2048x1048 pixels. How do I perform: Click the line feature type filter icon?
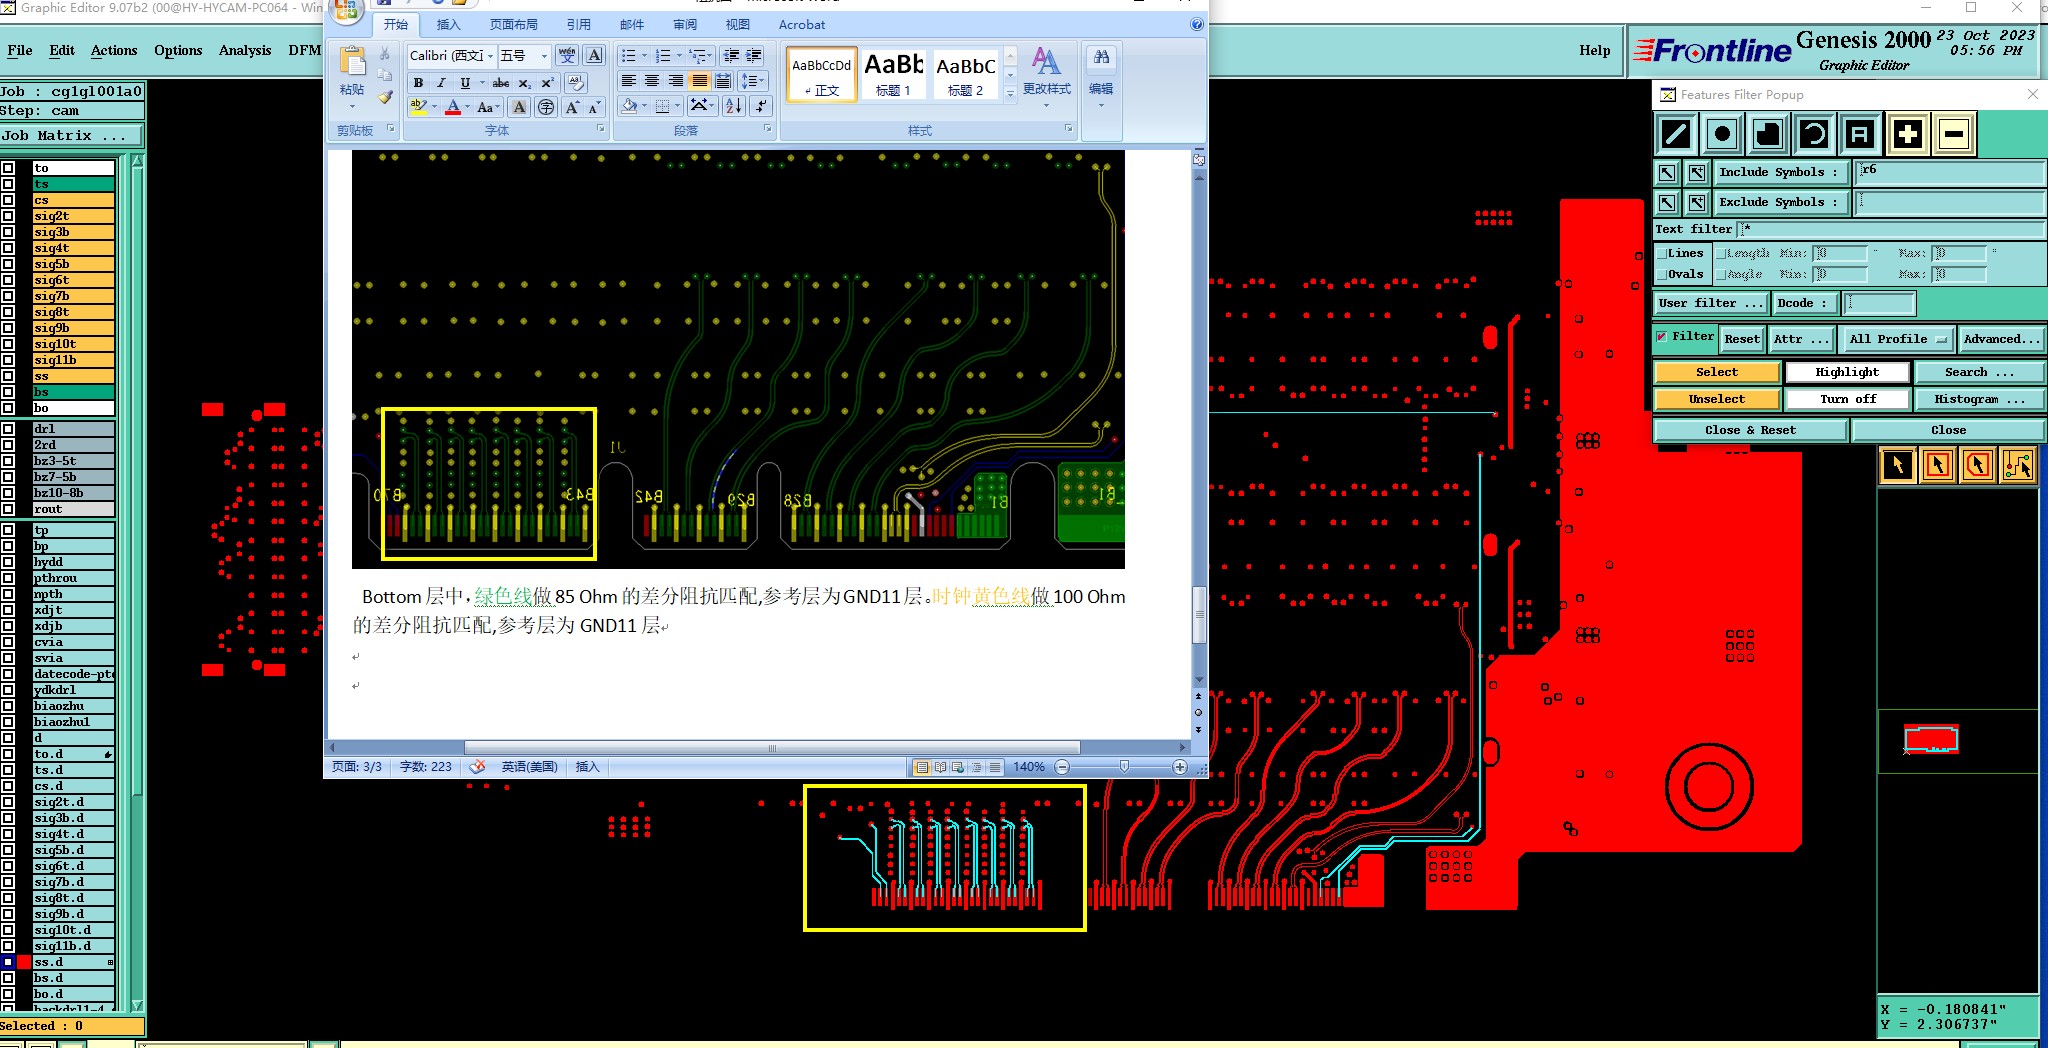(x=1676, y=134)
